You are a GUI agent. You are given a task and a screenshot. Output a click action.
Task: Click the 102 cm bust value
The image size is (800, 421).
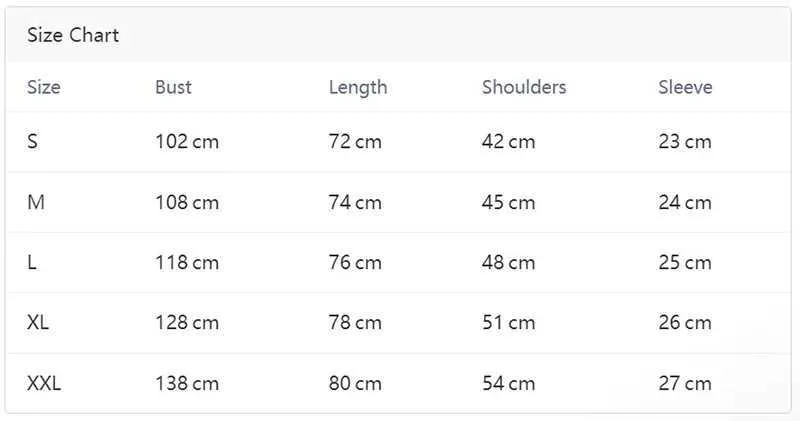[187, 142]
